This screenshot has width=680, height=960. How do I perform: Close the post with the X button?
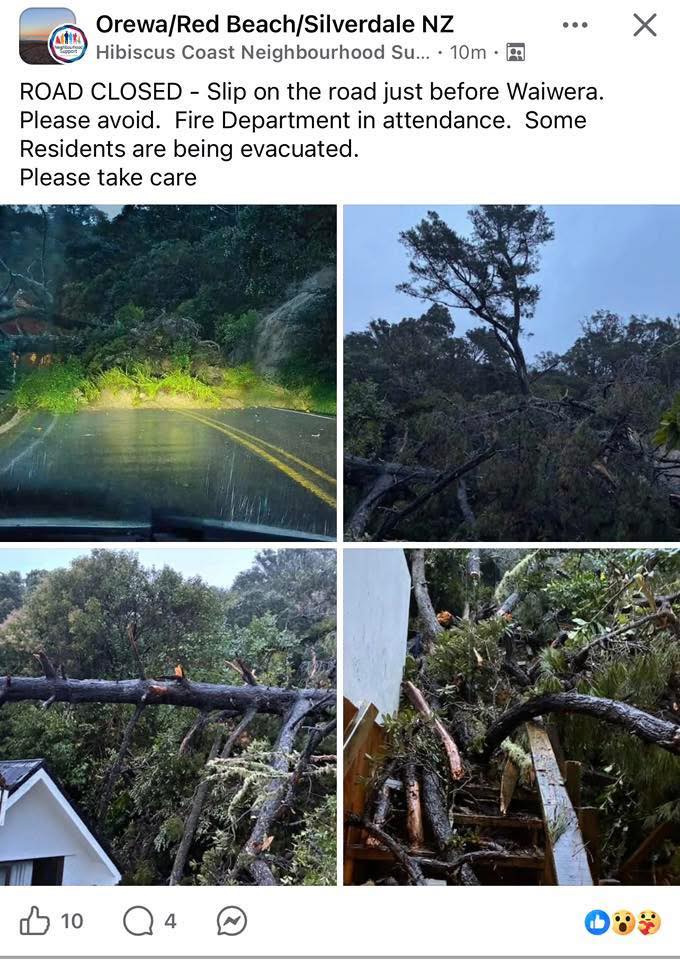tap(645, 26)
